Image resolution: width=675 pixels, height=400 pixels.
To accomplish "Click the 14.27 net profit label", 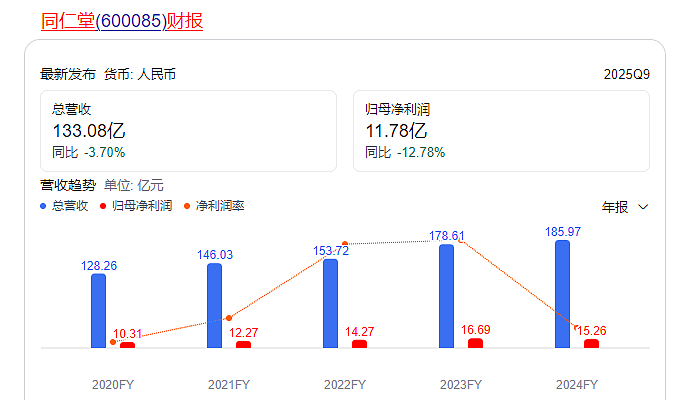I will 359,332.
